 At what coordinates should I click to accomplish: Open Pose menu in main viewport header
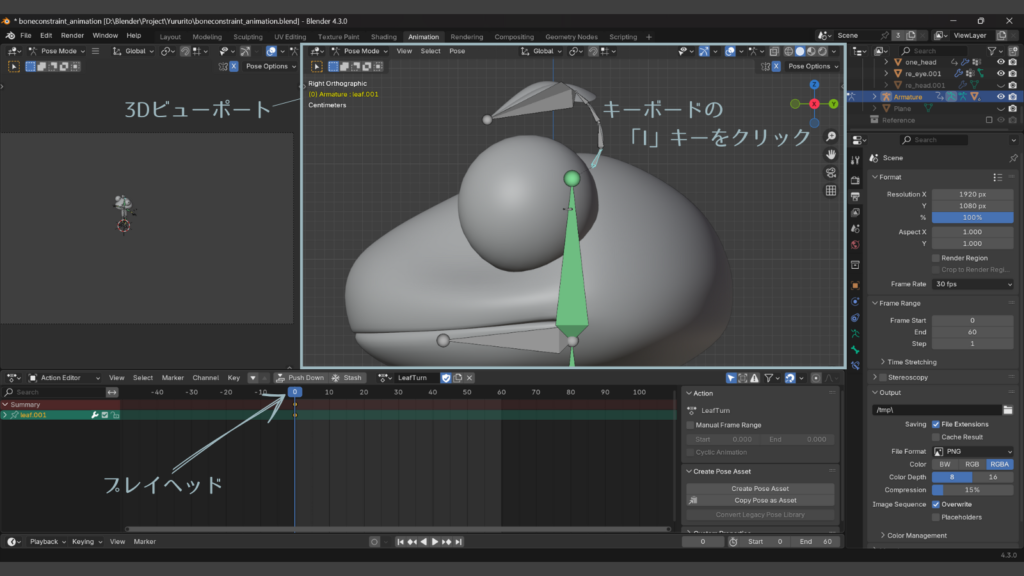pos(457,51)
